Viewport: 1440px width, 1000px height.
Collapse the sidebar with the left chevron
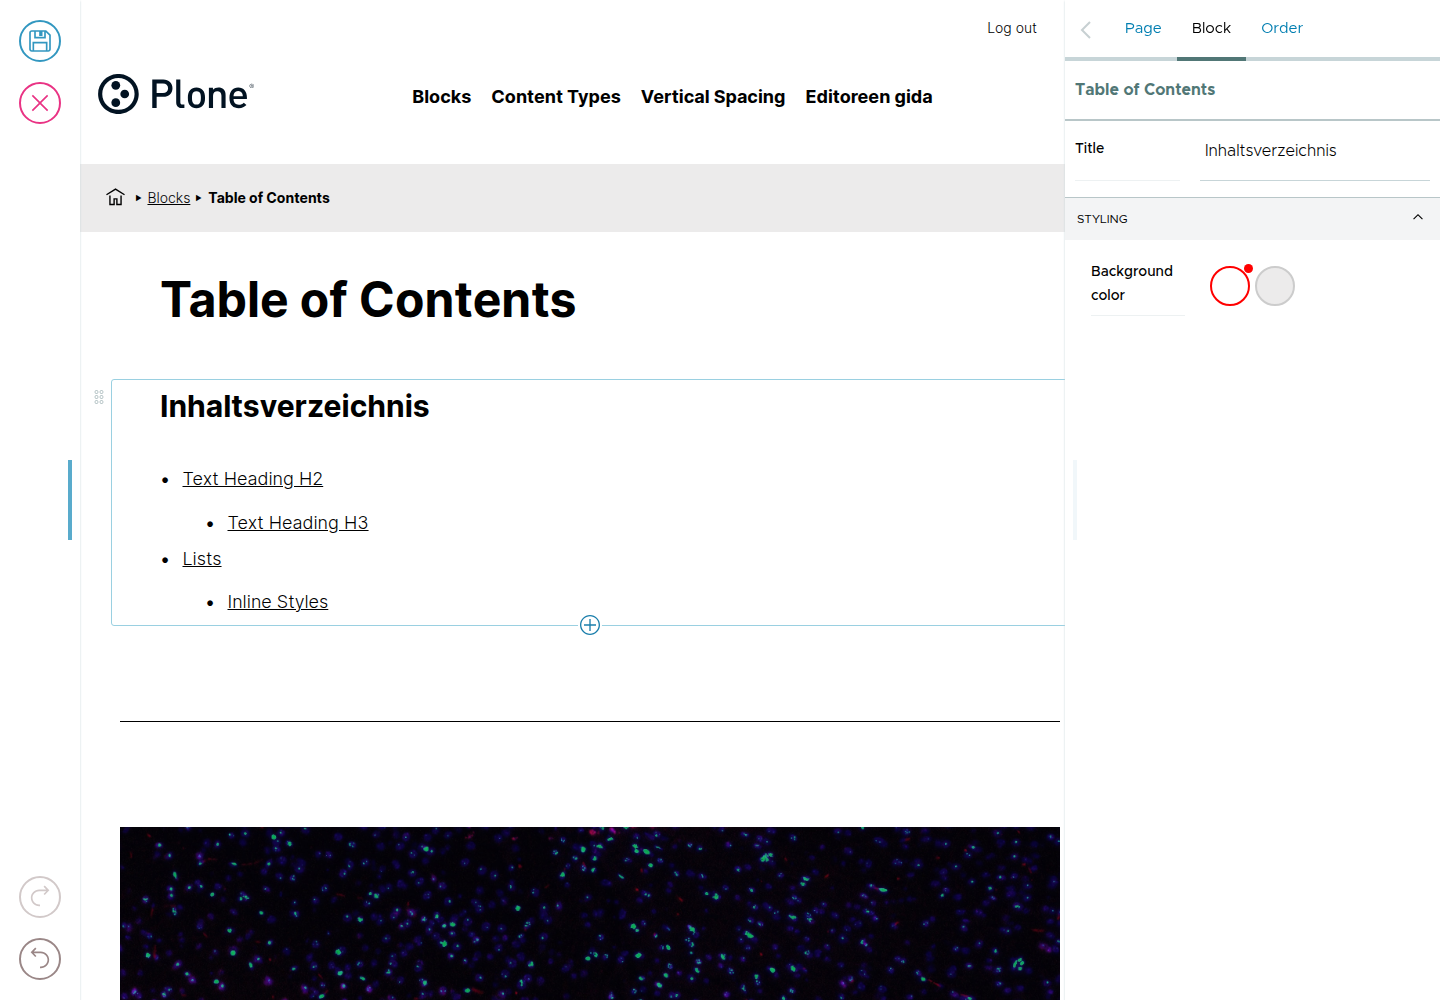[x=1086, y=29]
